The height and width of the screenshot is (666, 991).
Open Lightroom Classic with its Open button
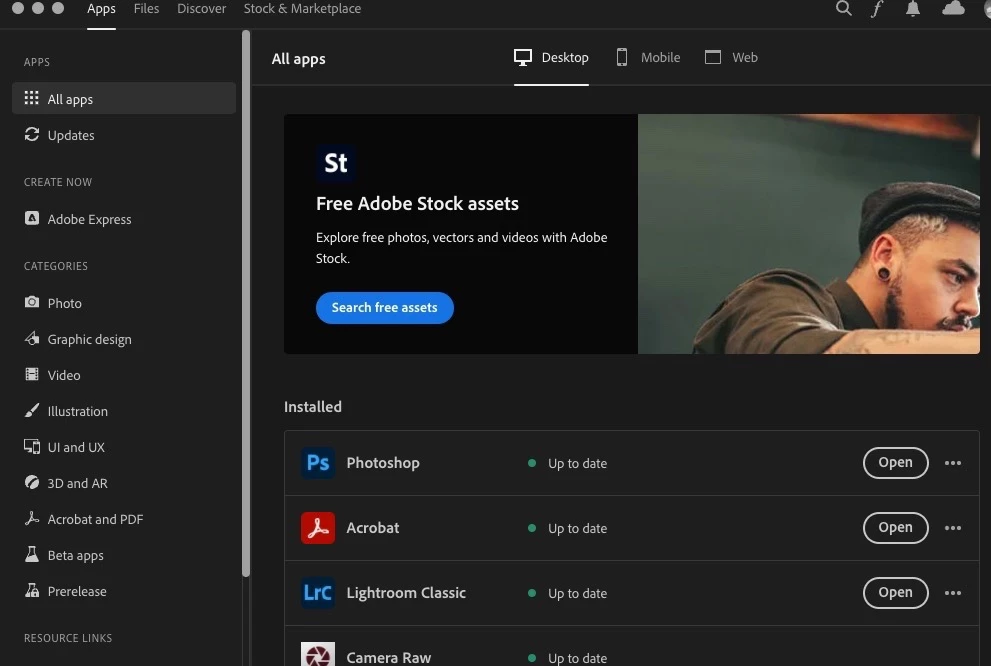point(895,593)
